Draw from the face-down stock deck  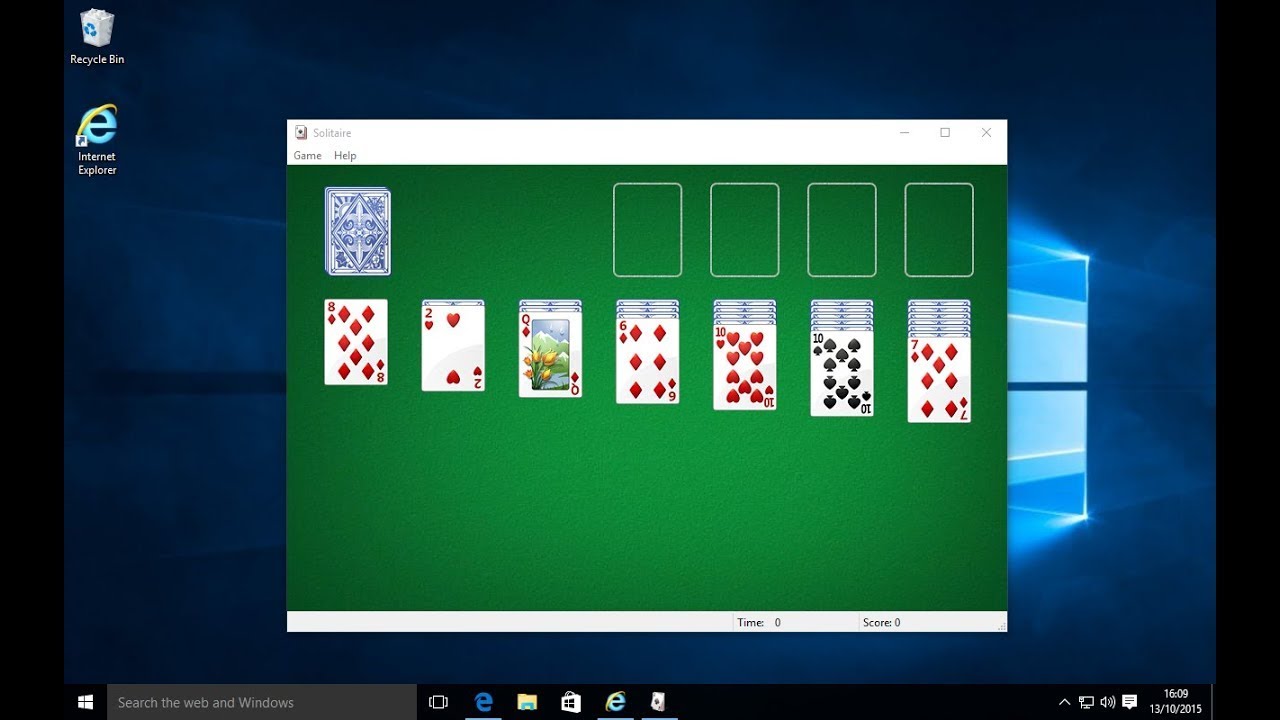click(358, 231)
